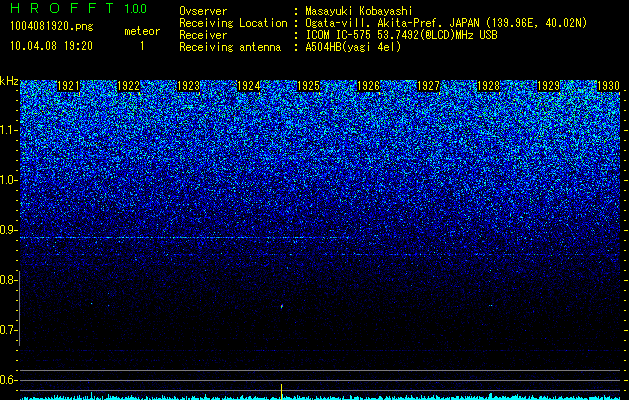Click the date stamp 10.04.08 19:20
This screenshot has height=400, width=629.
(x=51, y=46)
